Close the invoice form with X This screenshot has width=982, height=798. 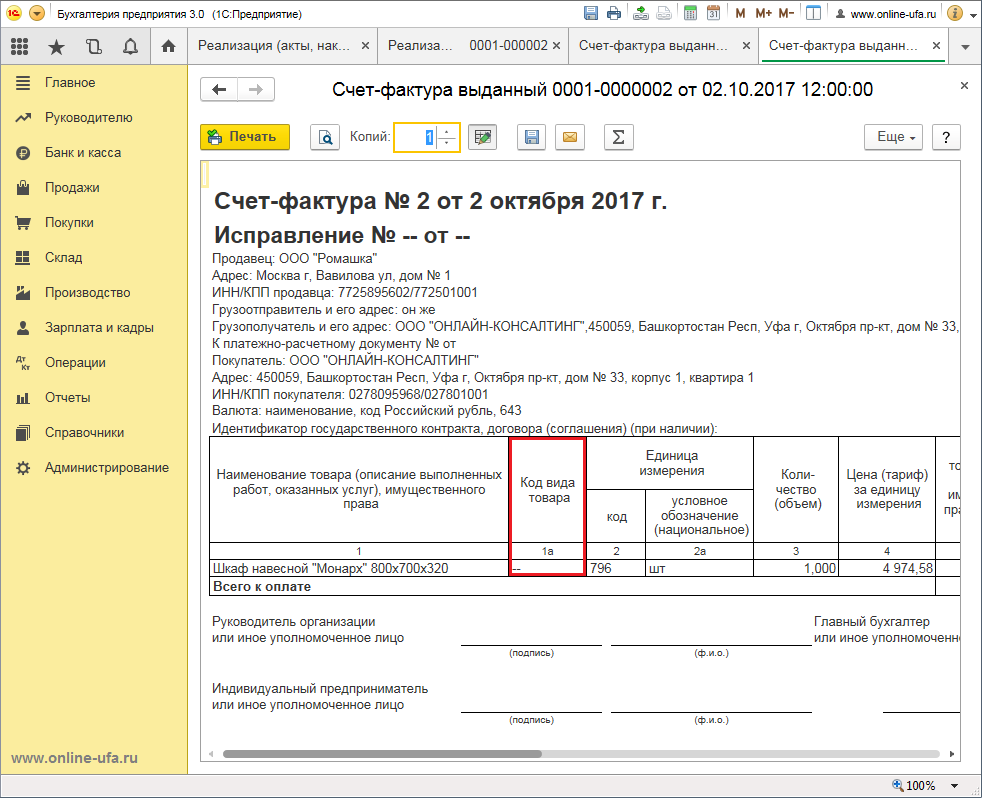pyautogui.click(x=964, y=86)
